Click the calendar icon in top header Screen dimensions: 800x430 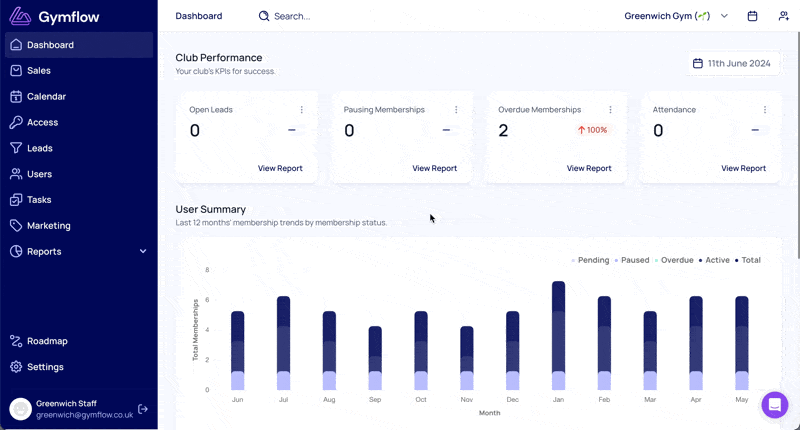point(753,16)
